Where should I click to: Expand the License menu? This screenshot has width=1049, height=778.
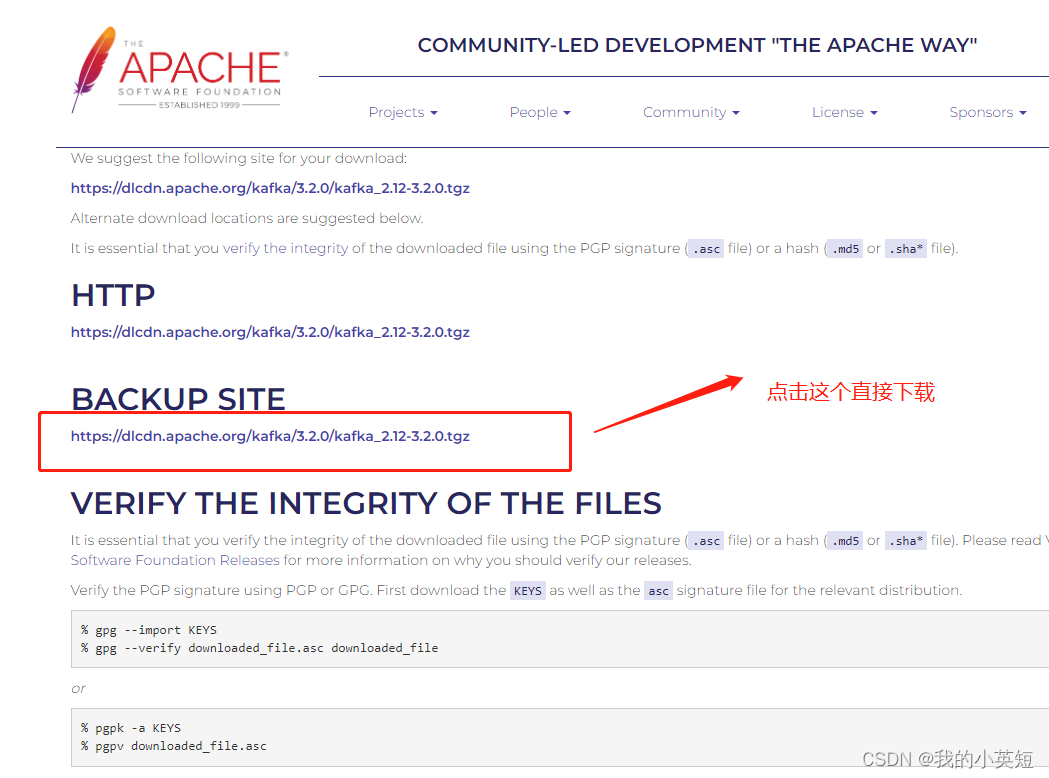844,112
